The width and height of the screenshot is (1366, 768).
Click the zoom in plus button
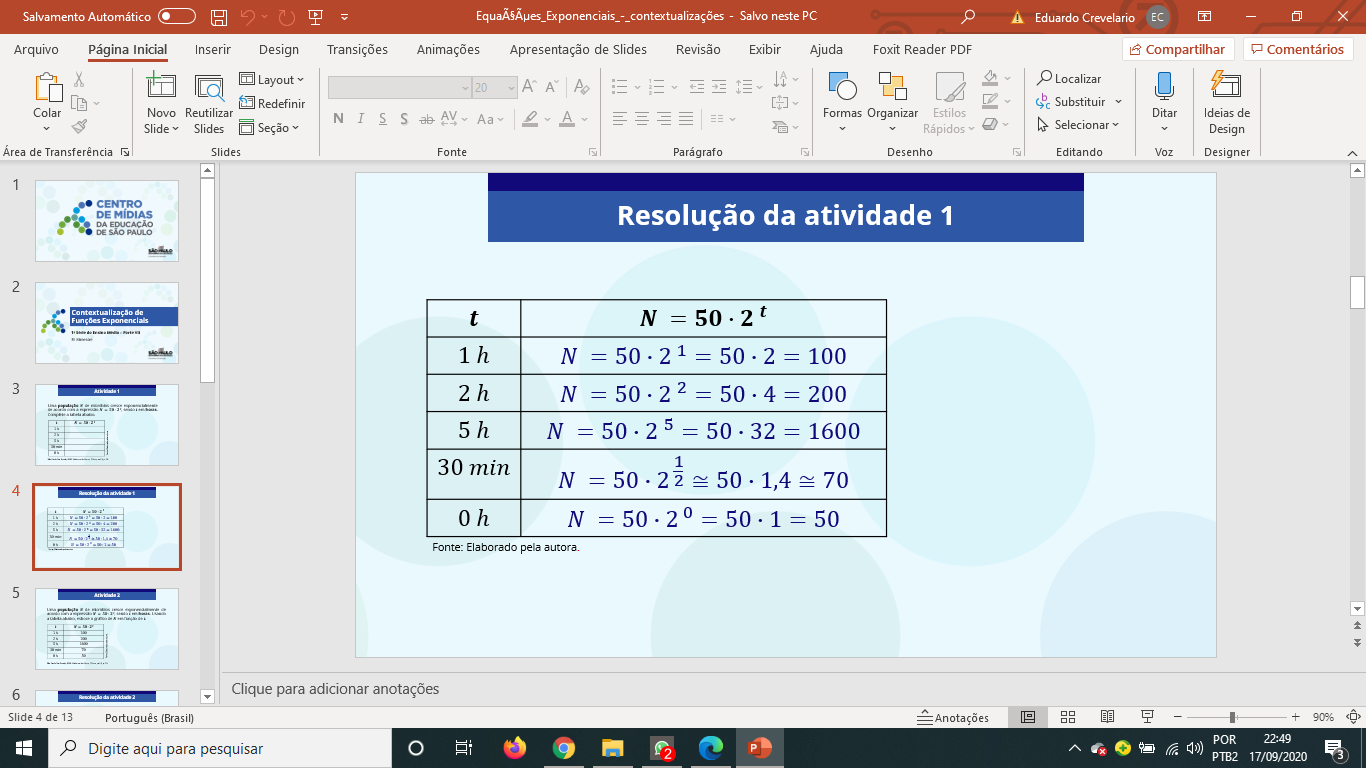pos(1295,717)
